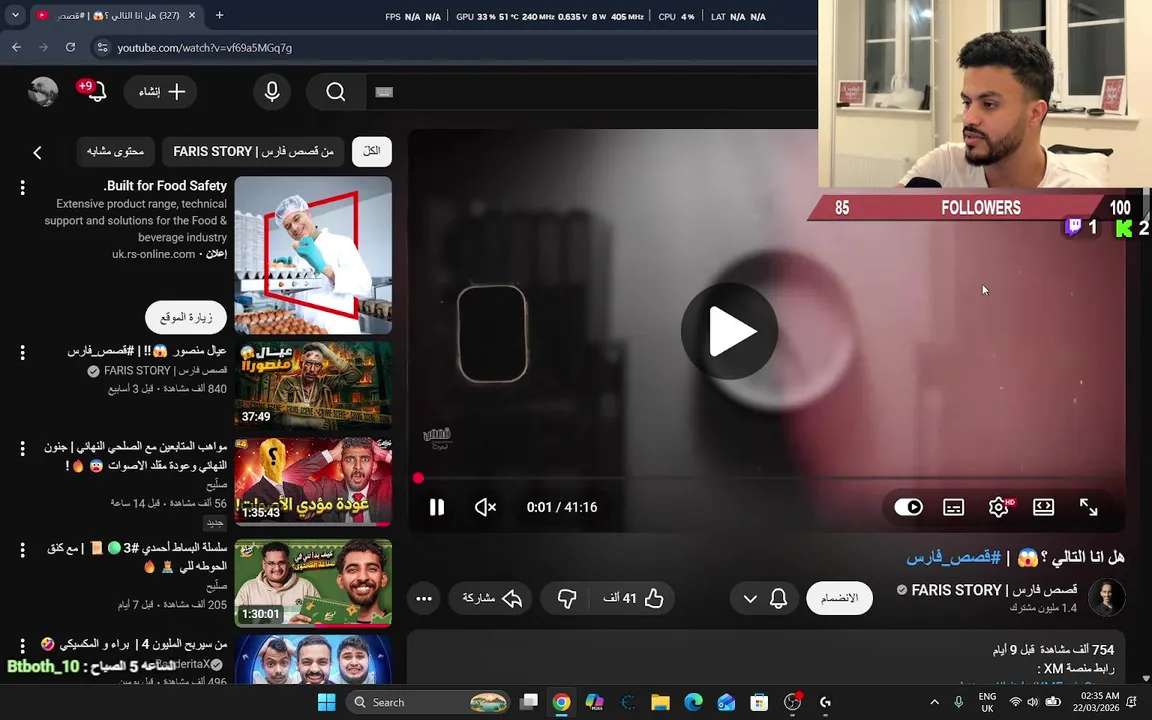The image size is (1152, 720).
Task: Show more chips with the left arrow
Action: [x=37, y=152]
